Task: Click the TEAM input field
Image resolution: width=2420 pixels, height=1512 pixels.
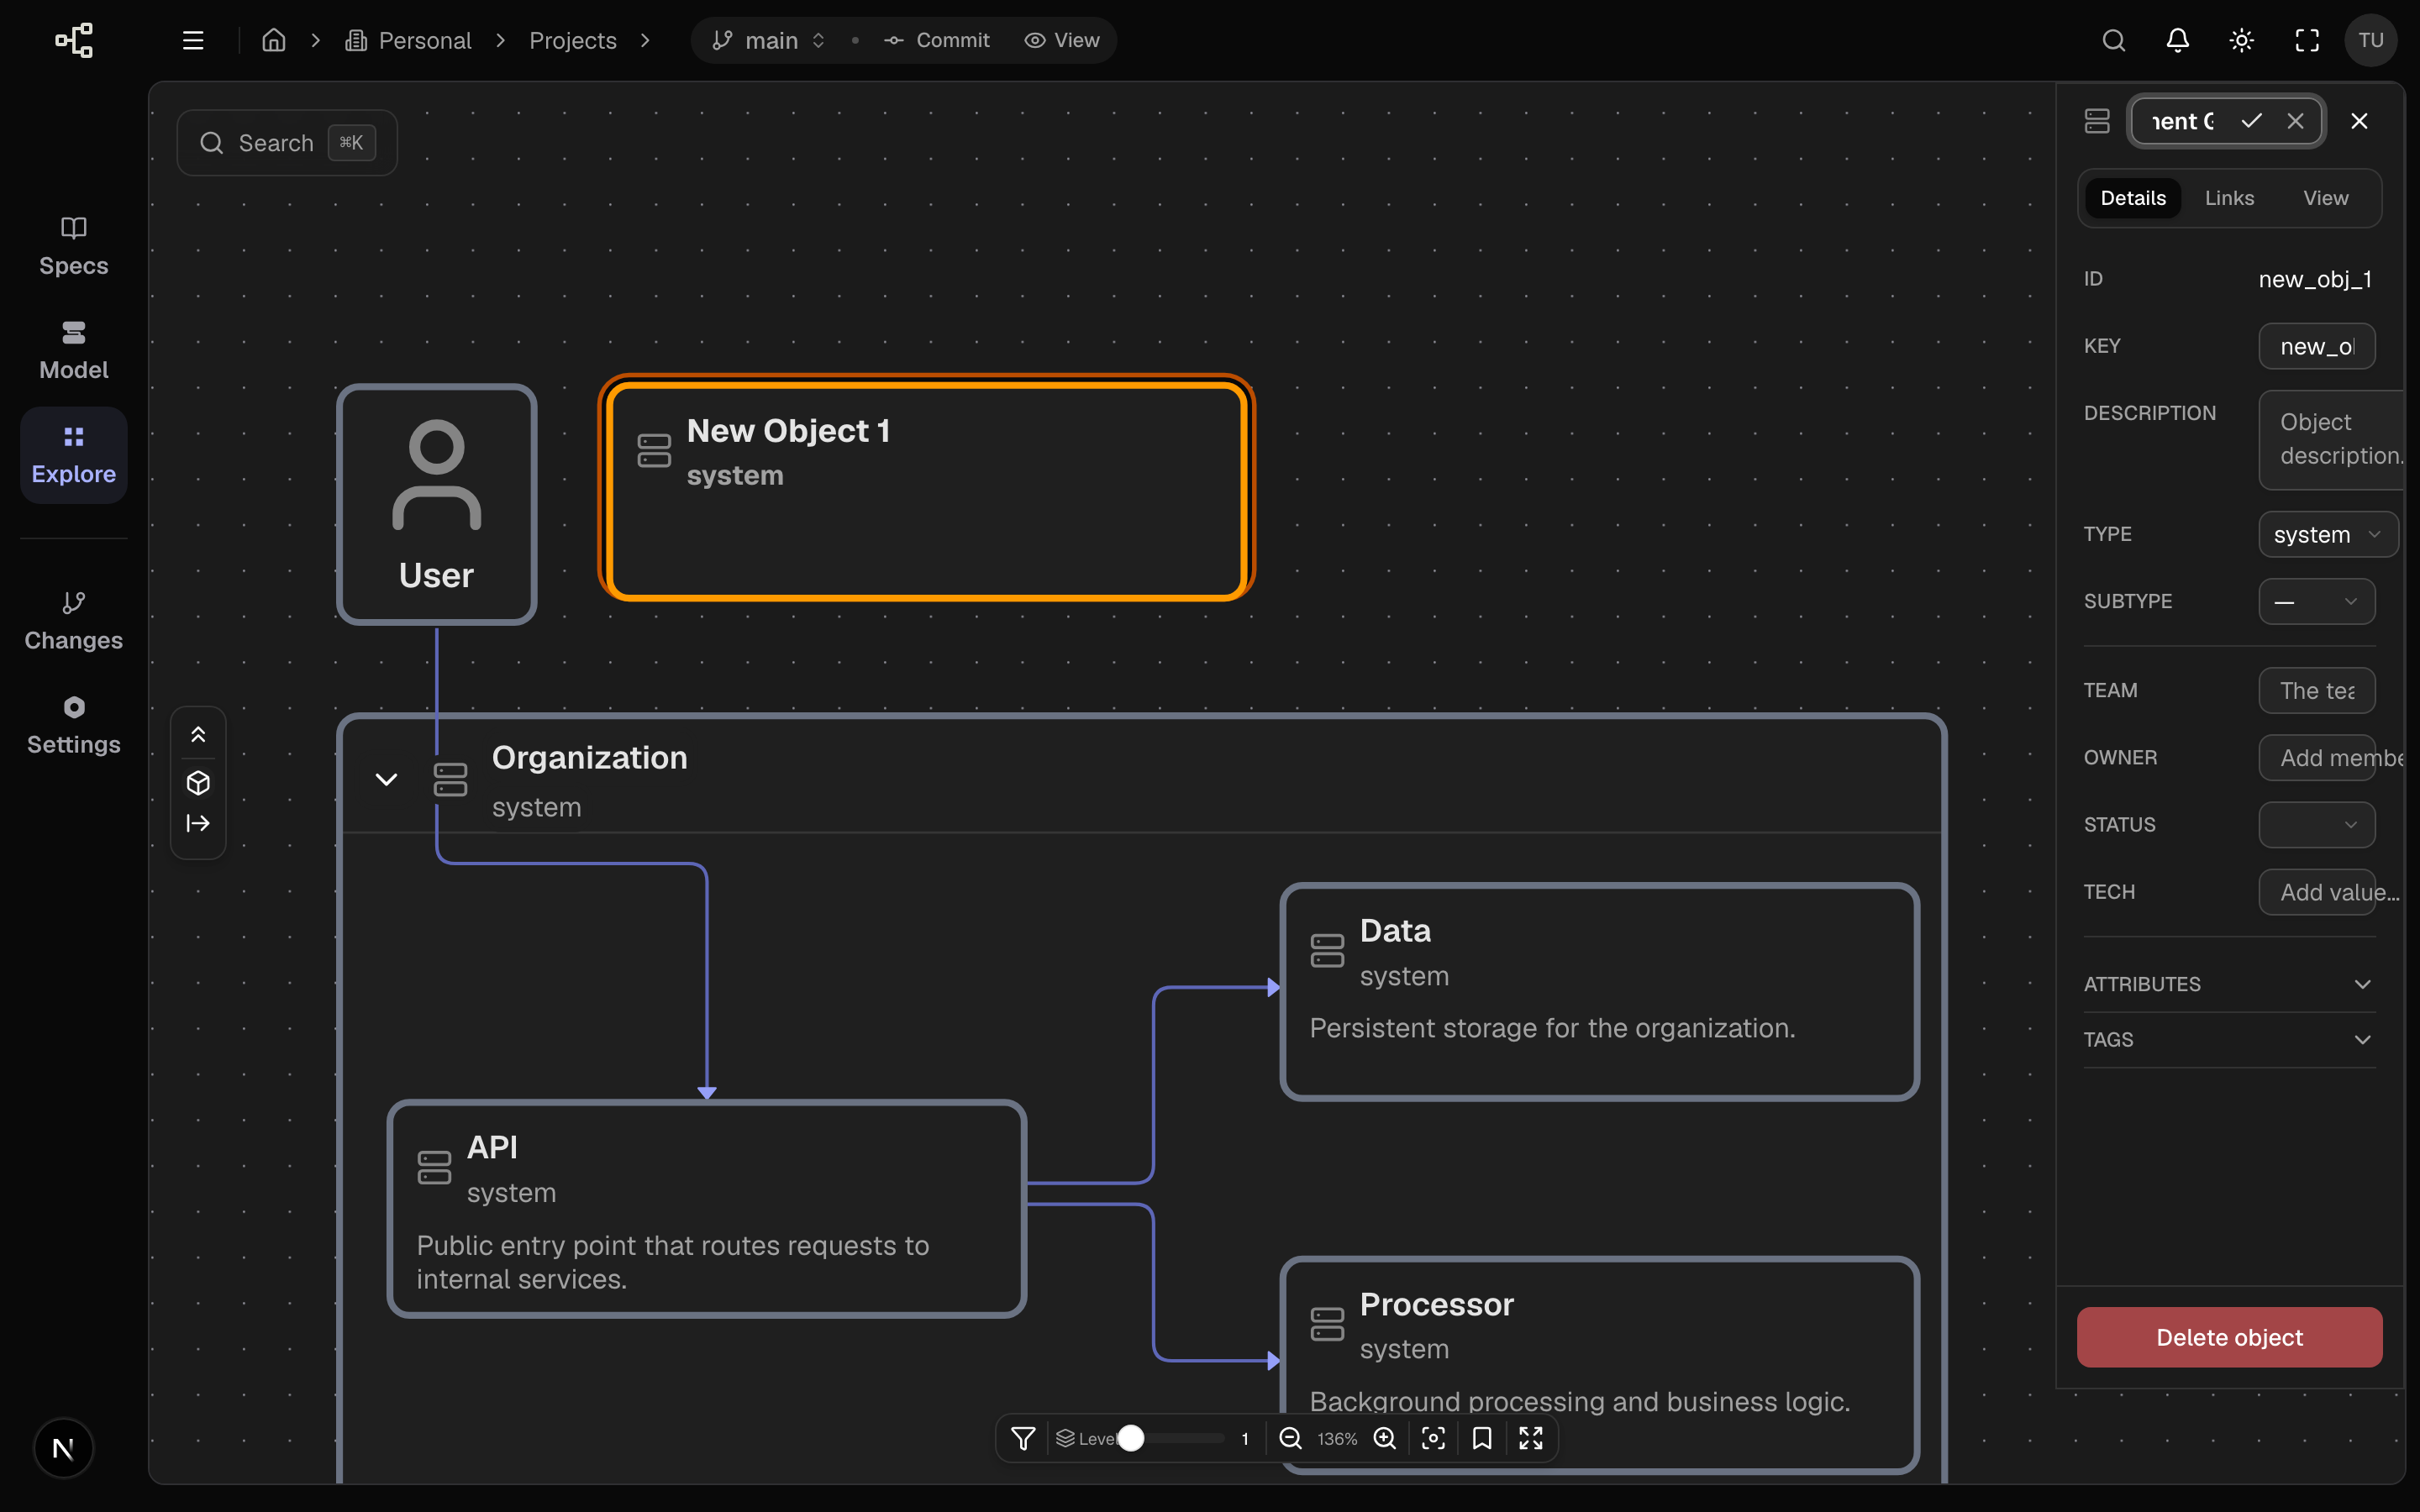Action: coord(2316,690)
